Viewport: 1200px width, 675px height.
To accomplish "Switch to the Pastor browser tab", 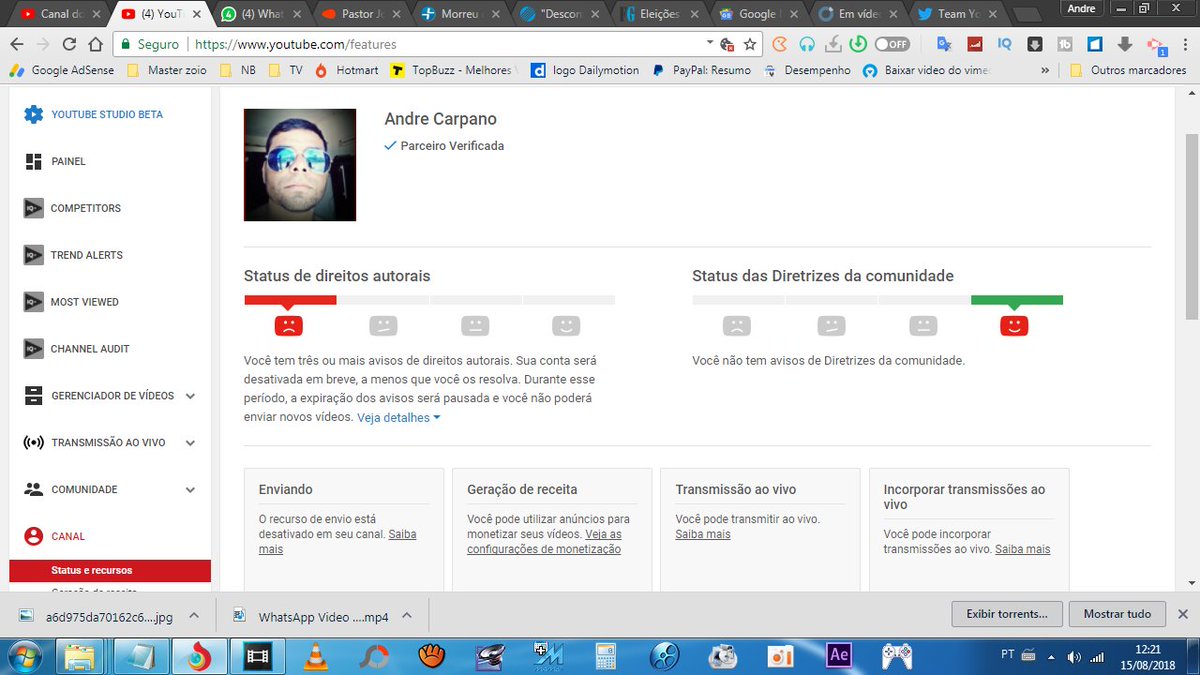I will pyautogui.click(x=360, y=14).
